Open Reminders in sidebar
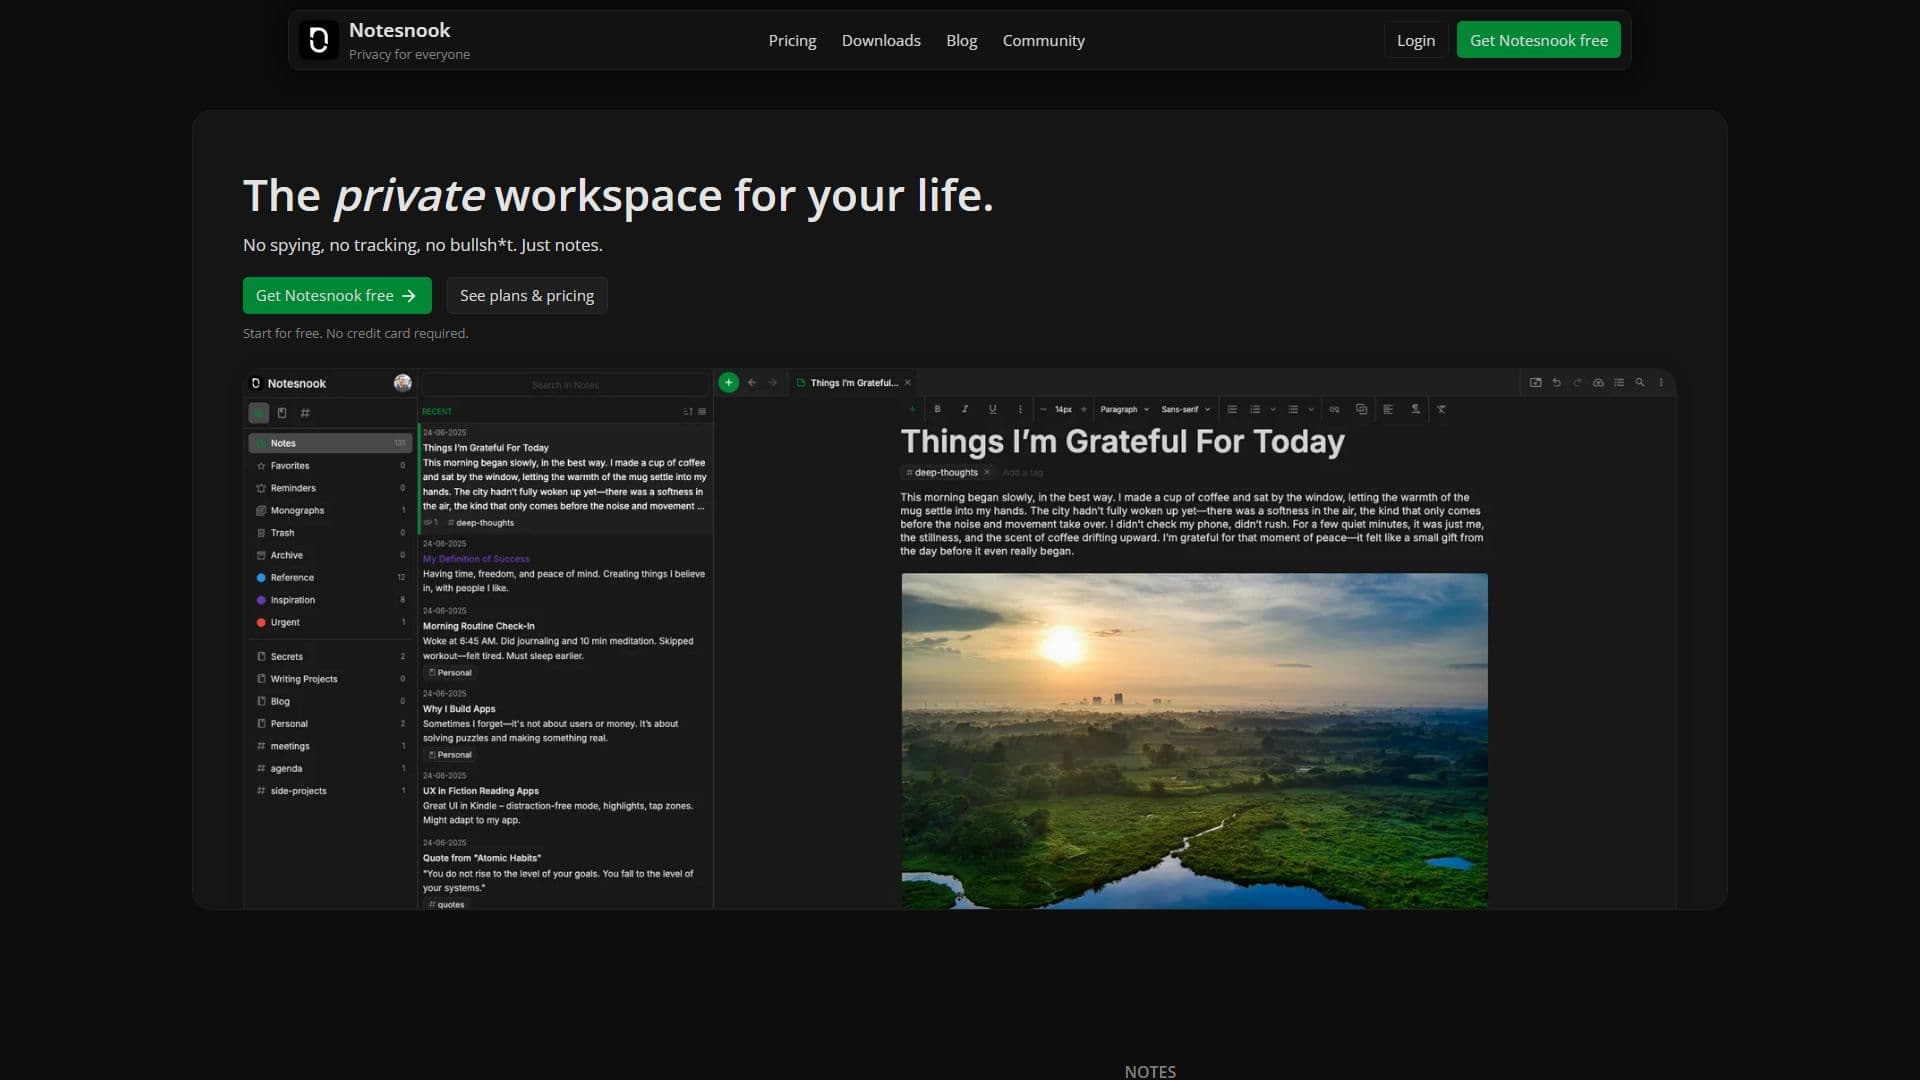1920x1080 pixels. click(330, 488)
